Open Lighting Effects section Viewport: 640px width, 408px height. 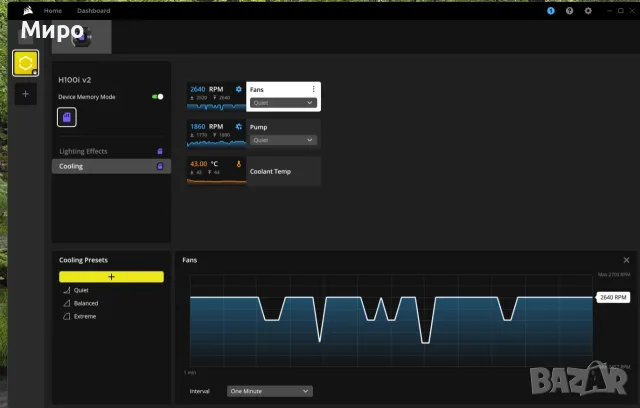click(111, 151)
